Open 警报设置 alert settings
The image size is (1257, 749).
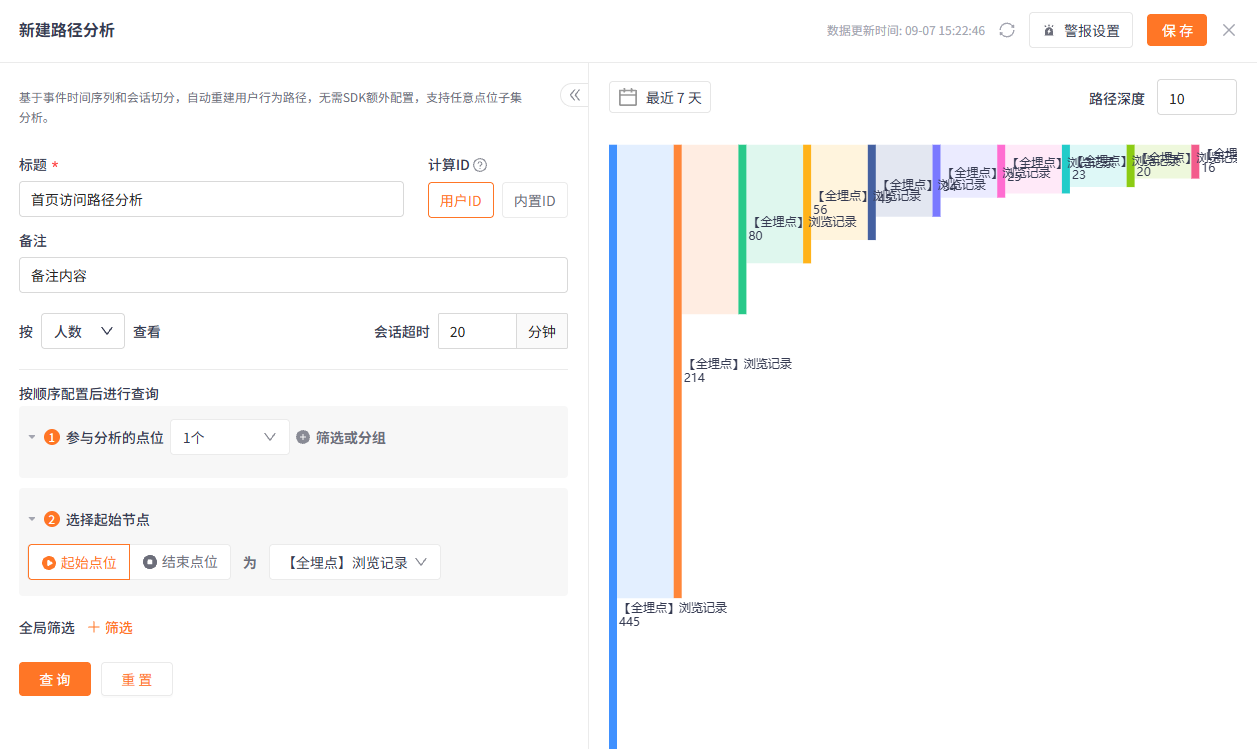click(x=1081, y=30)
